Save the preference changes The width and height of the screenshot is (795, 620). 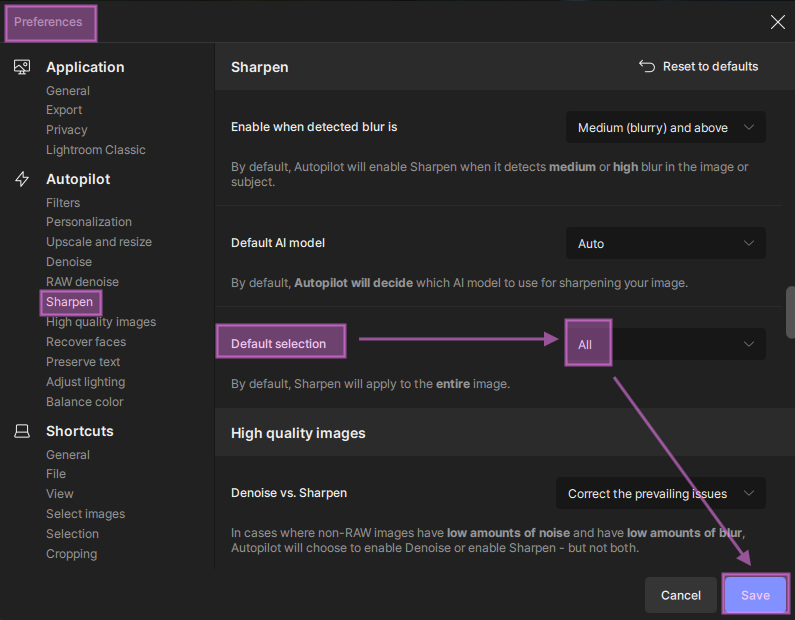(755, 595)
